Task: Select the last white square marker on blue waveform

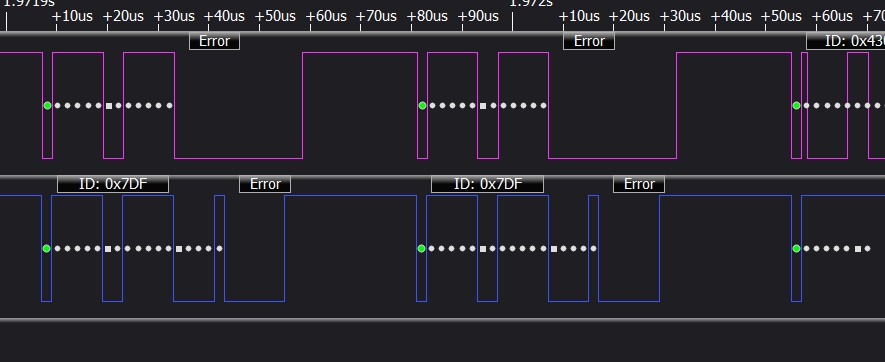Action: coord(858,248)
